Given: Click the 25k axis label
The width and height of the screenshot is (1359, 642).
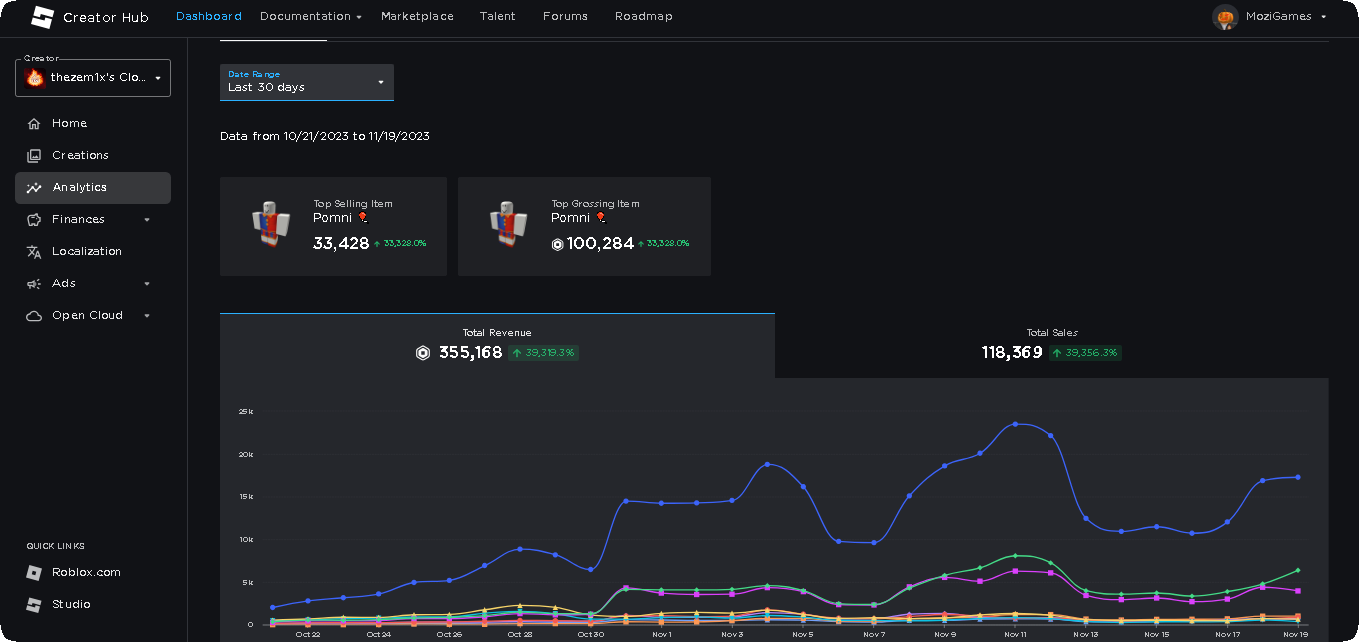Looking at the screenshot, I should pos(245,411).
